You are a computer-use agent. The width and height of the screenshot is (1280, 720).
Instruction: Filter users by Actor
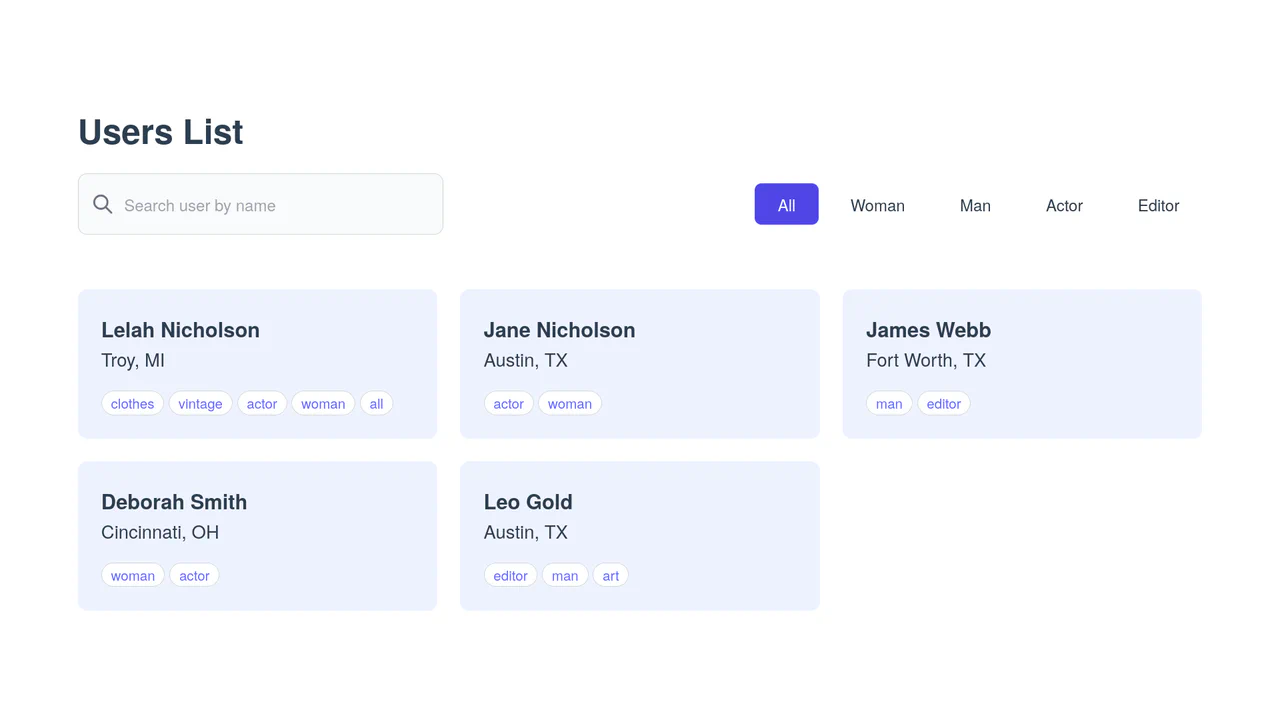coord(1064,204)
